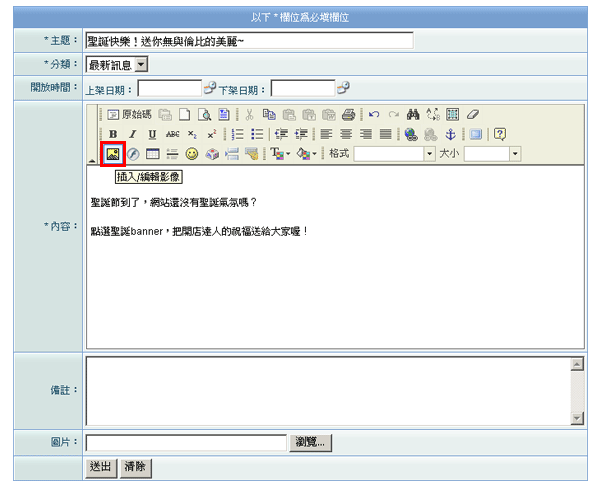
Task: Click the 送出 submit button
Action: [101, 466]
